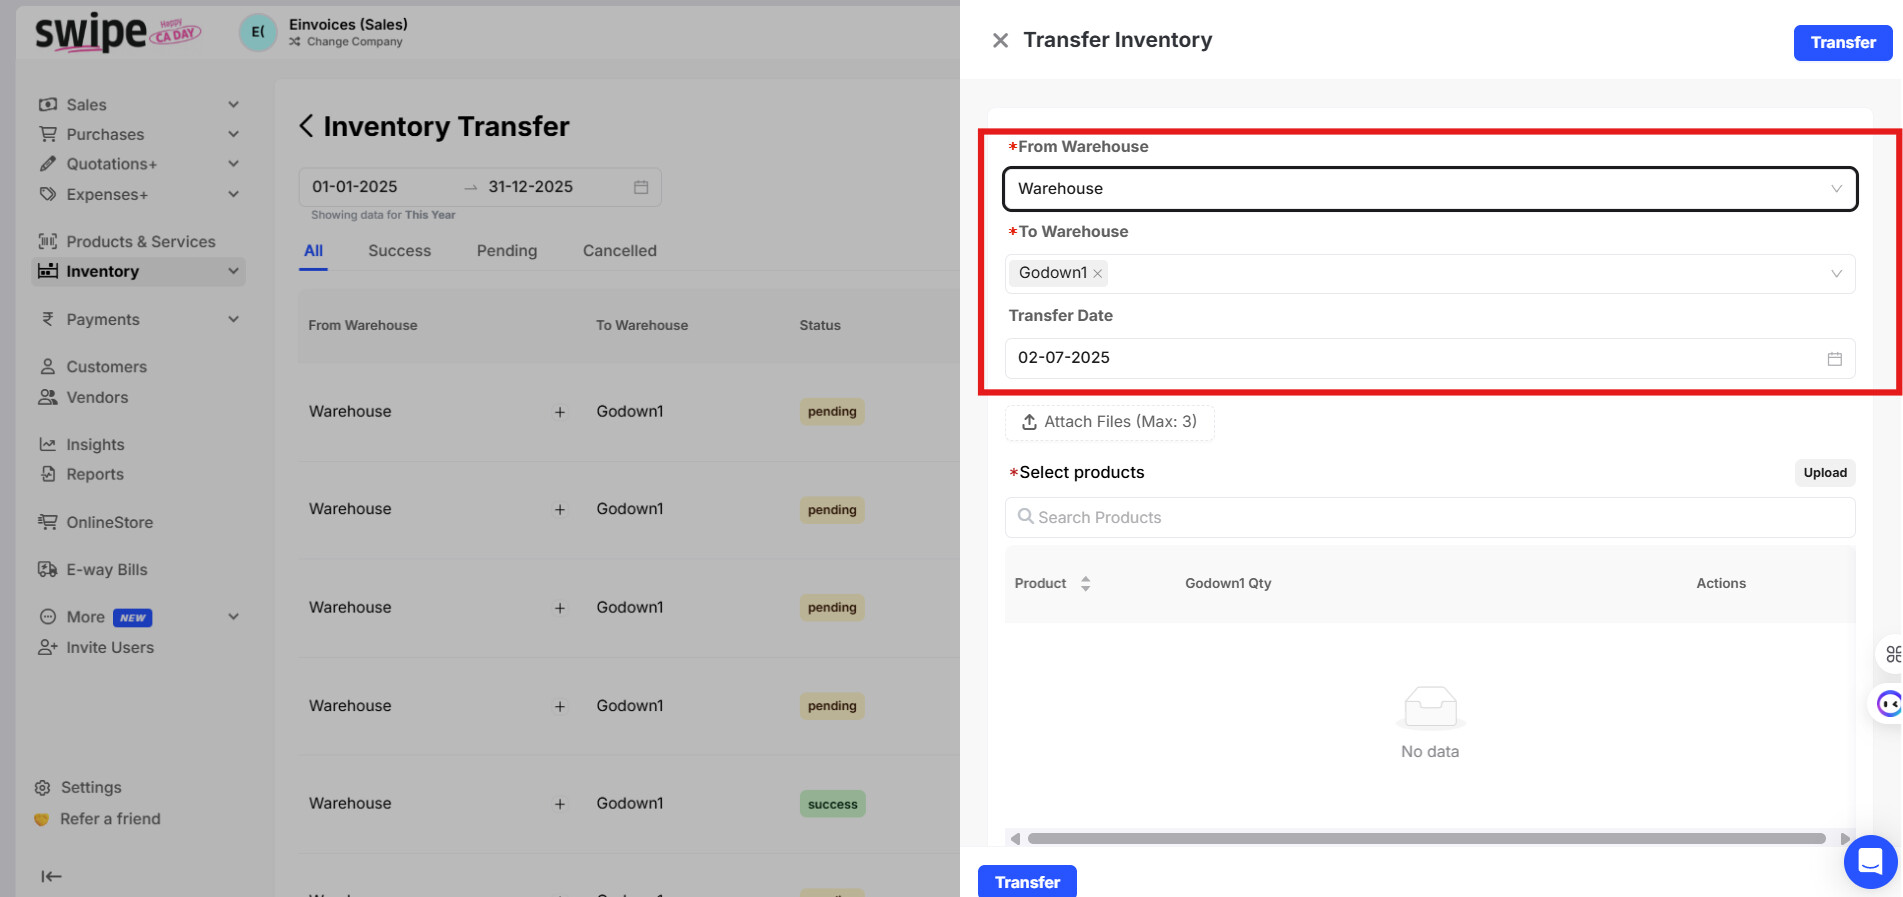Go back from Inventory Transfer
Screen dimensions: 1903x897
pyautogui.click(x=306, y=126)
